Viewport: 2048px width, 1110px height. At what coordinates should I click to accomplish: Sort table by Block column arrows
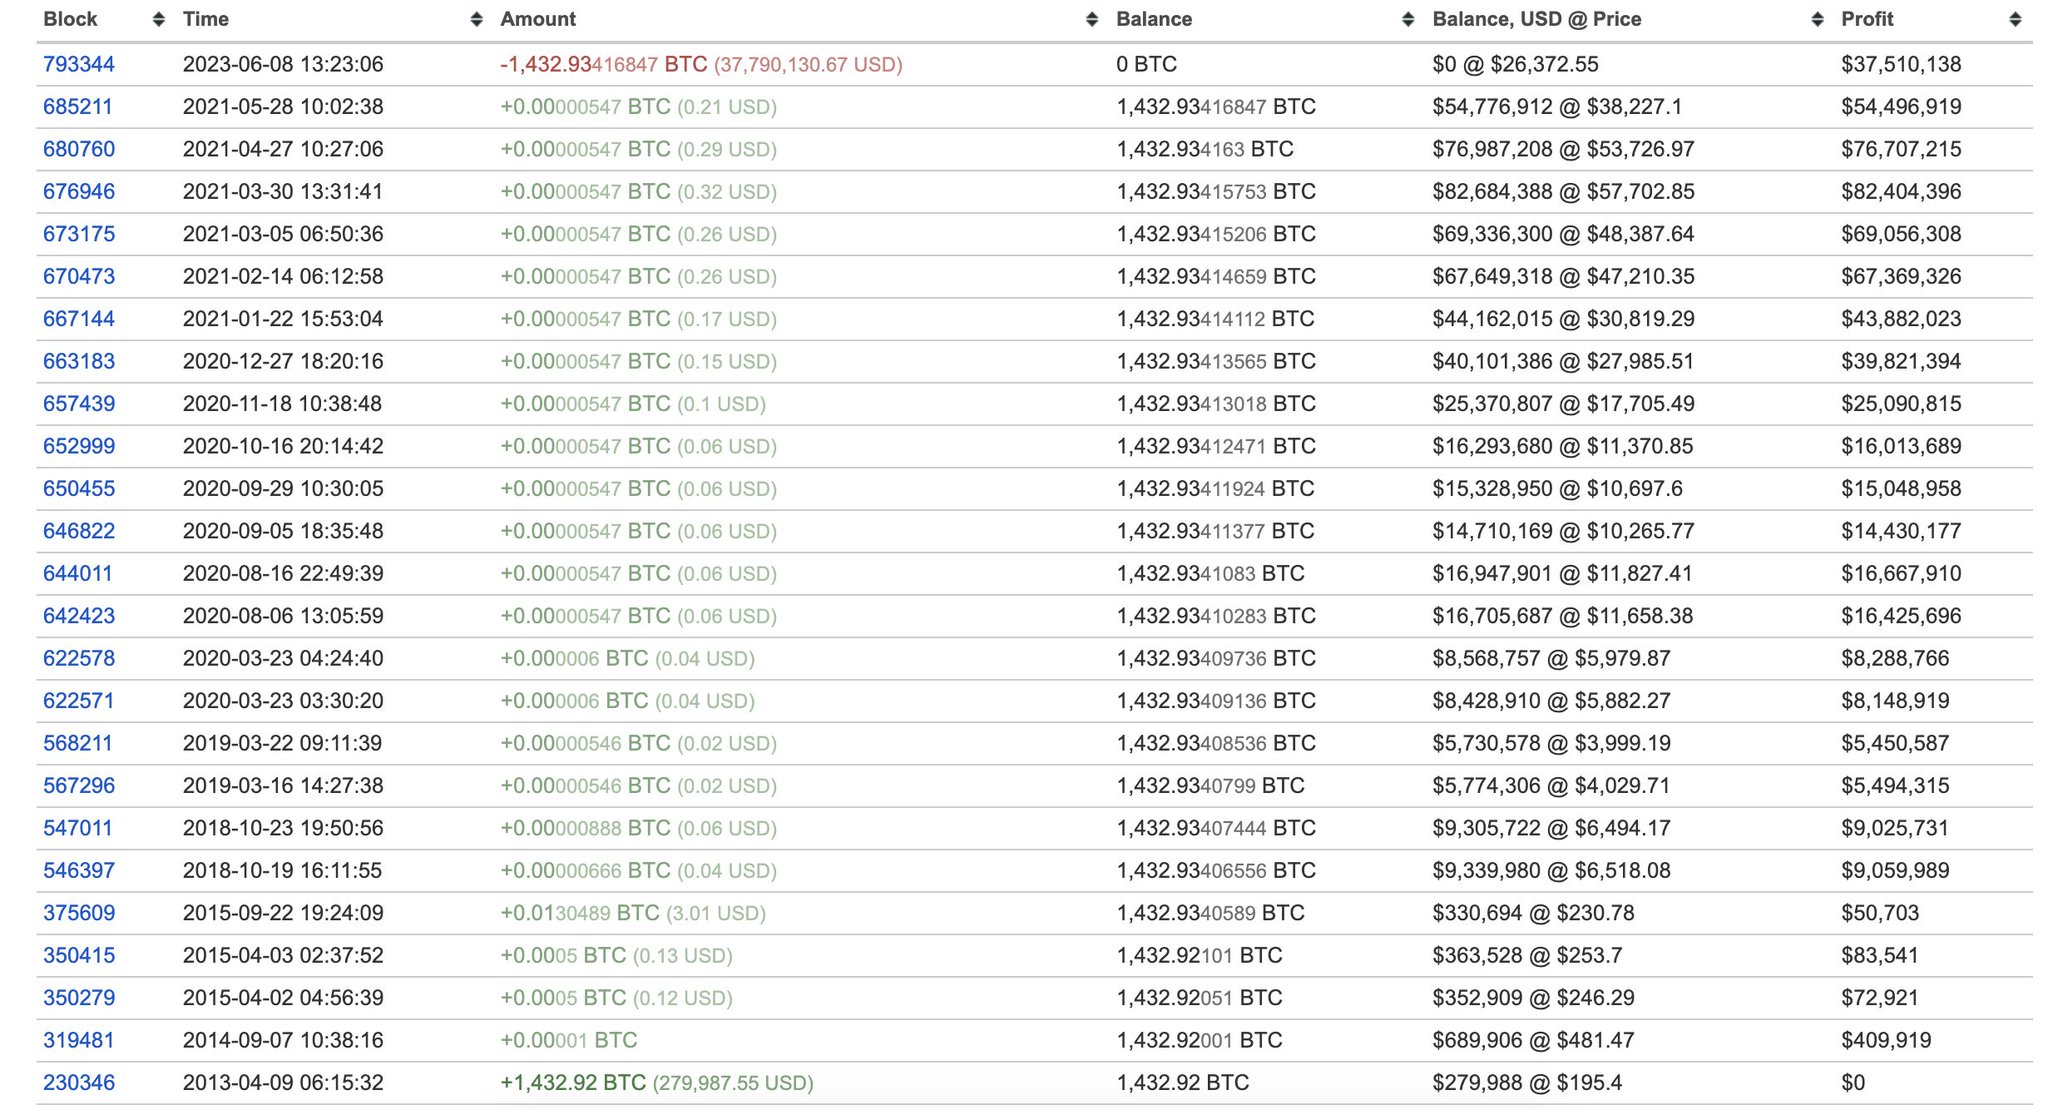point(158,20)
